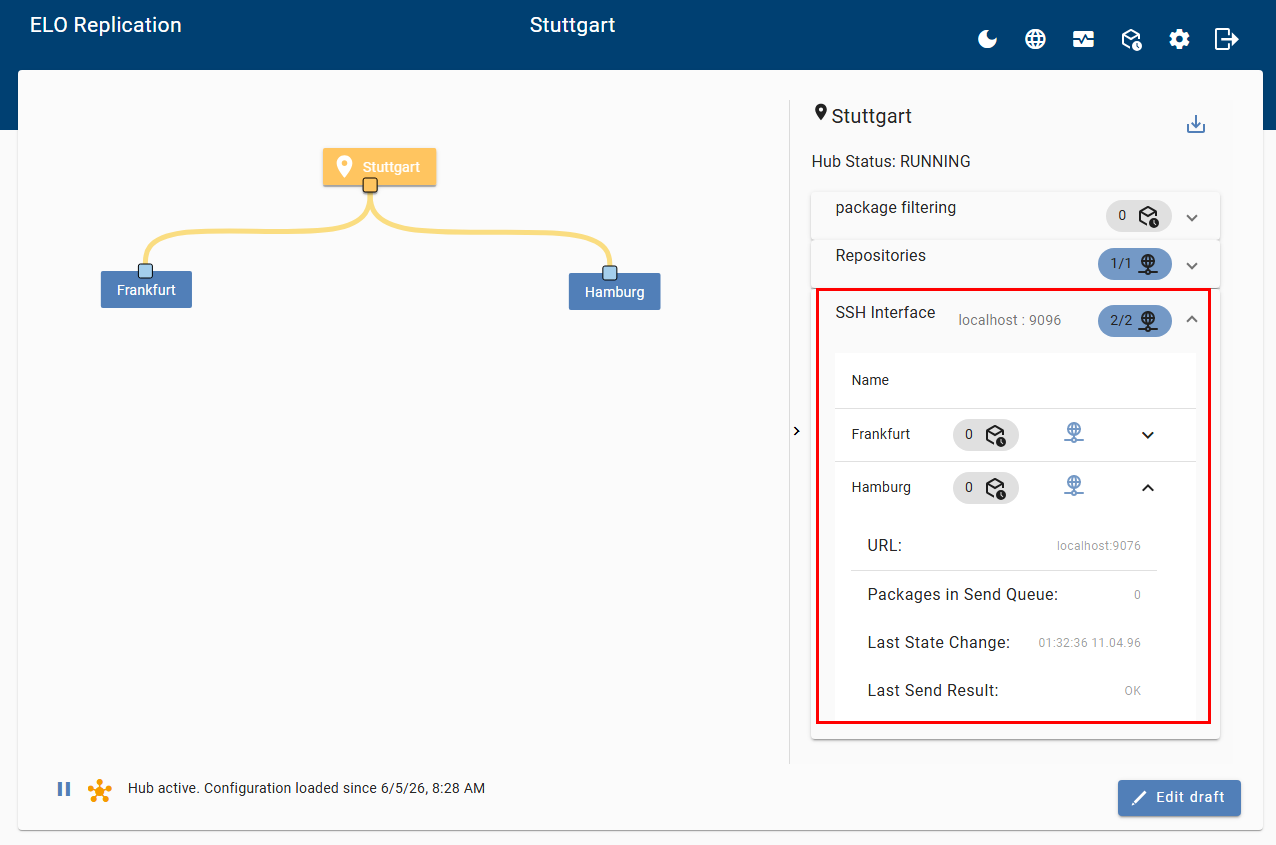Image resolution: width=1276 pixels, height=845 pixels.
Task: Click the Frankfurt node connector port
Action: (146, 271)
